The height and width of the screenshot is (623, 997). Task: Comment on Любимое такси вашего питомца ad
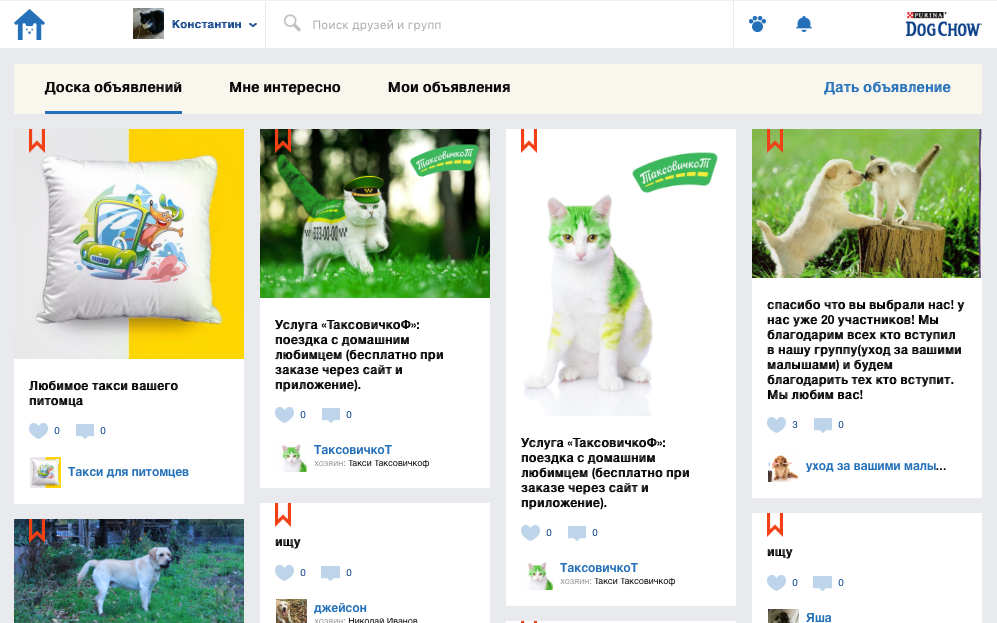[85, 431]
